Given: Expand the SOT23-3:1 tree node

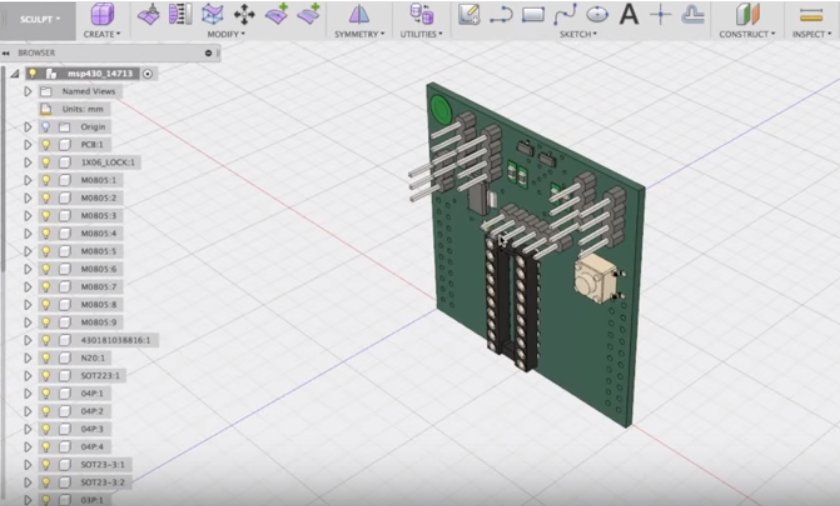Looking at the screenshot, I should coord(28,465).
